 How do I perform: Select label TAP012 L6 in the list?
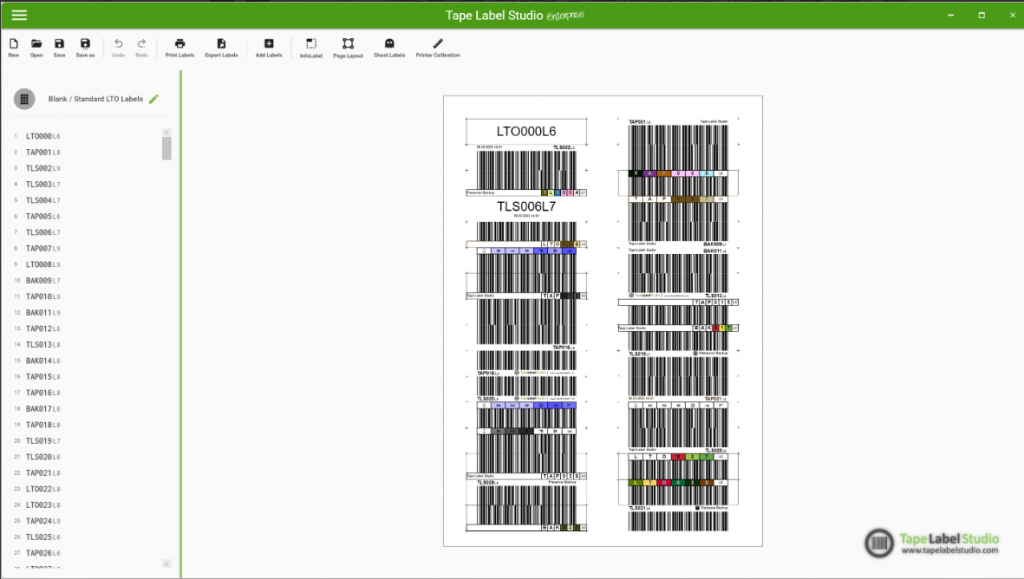coord(43,328)
